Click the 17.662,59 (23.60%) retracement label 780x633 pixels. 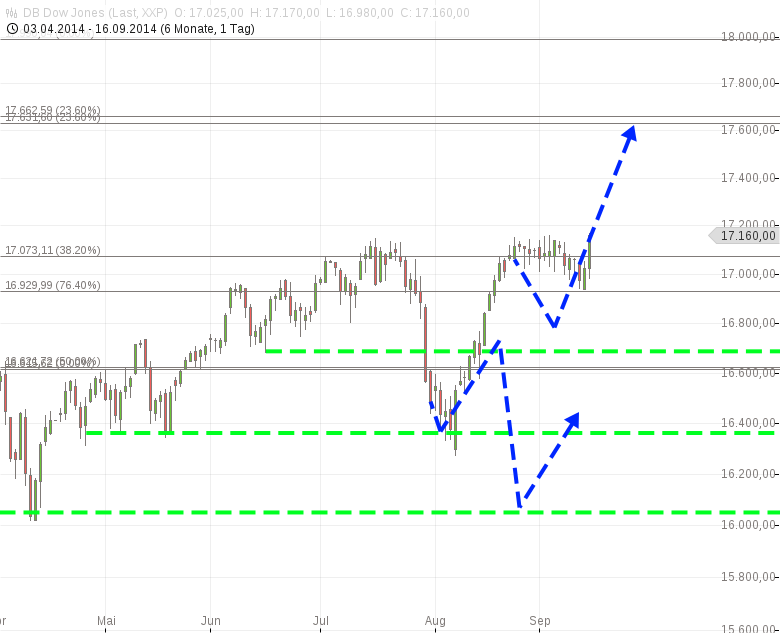tap(53, 110)
